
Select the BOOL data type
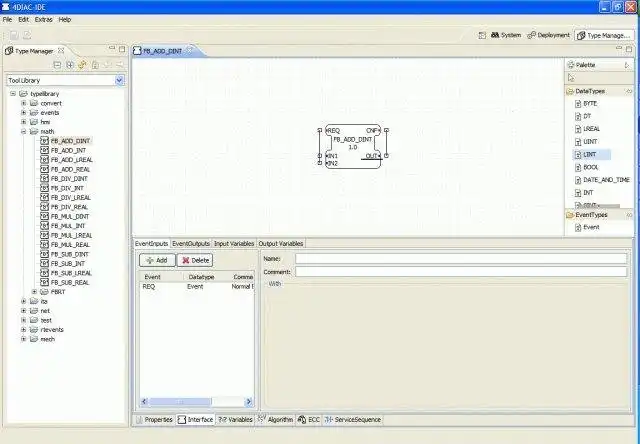pos(587,167)
